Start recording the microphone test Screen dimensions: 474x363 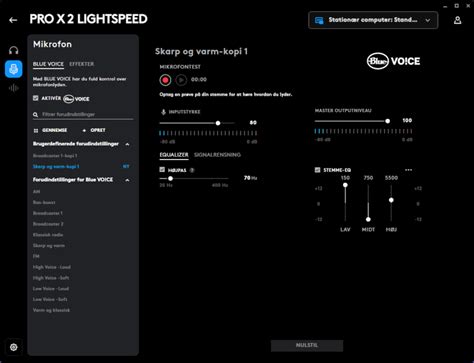(x=165, y=80)
